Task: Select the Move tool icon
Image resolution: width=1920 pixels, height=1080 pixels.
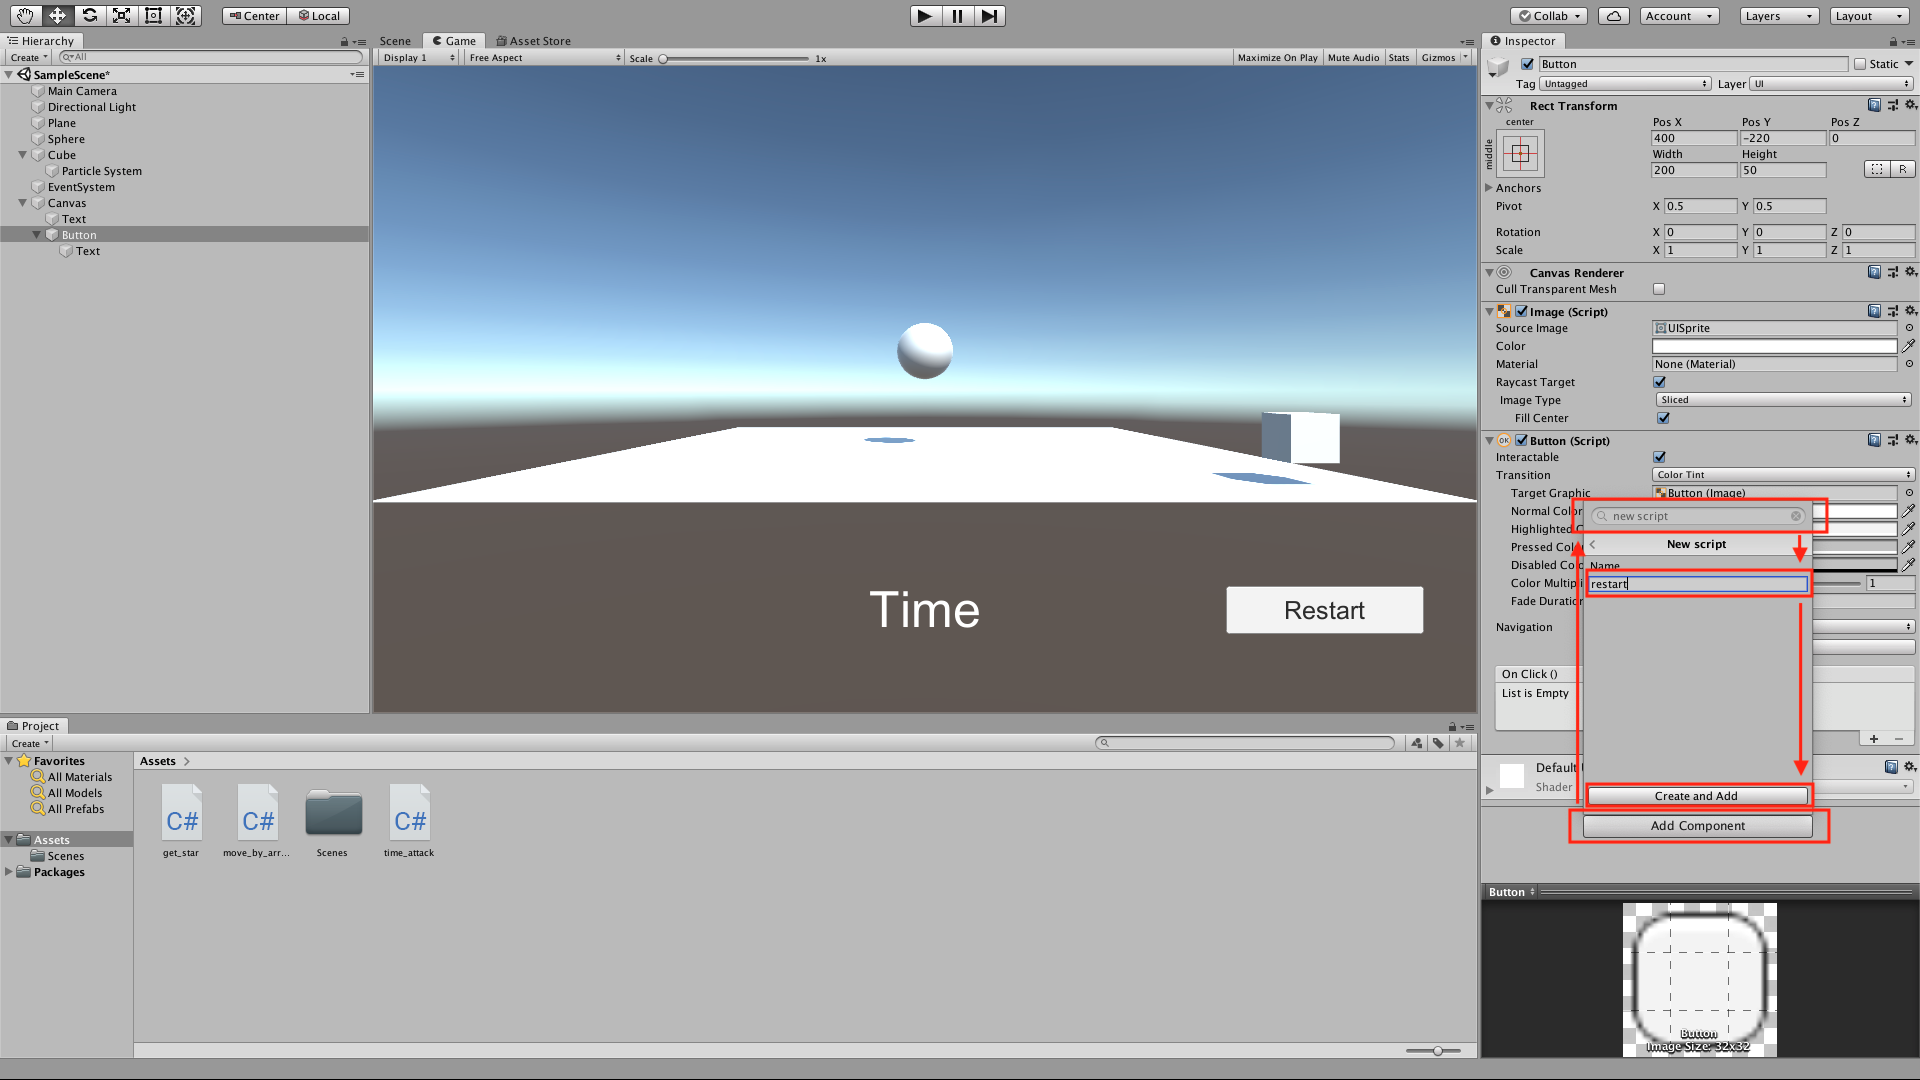Action: pos(57,15)
